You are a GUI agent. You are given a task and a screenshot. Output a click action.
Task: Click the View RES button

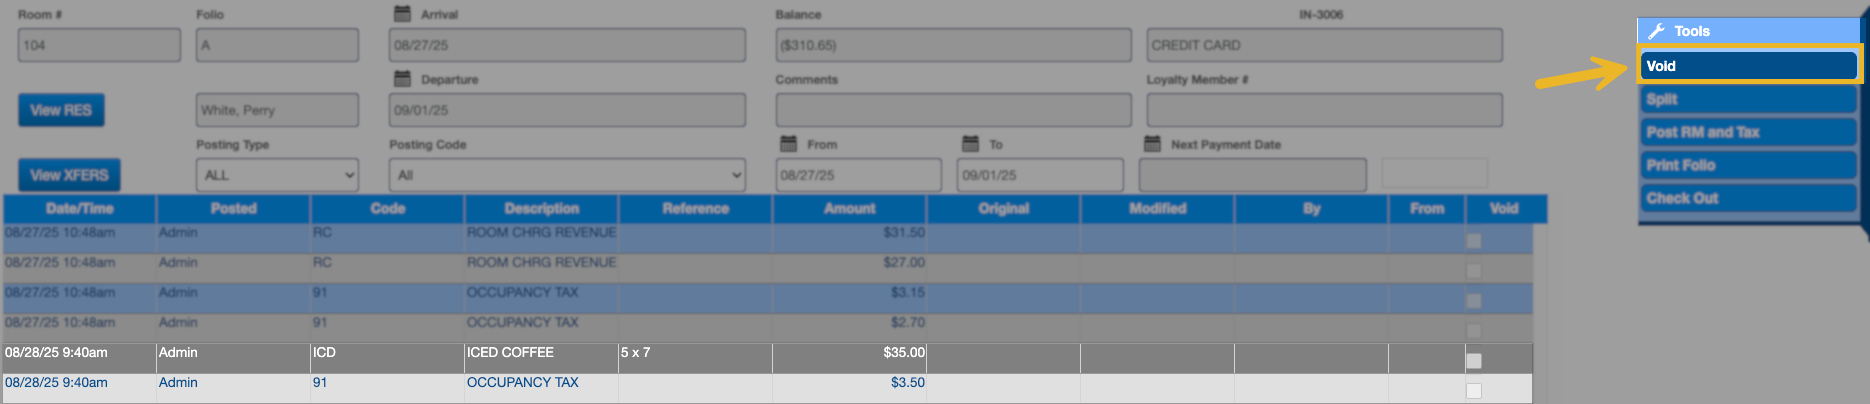pyautogui.click(x=61, y=110)
